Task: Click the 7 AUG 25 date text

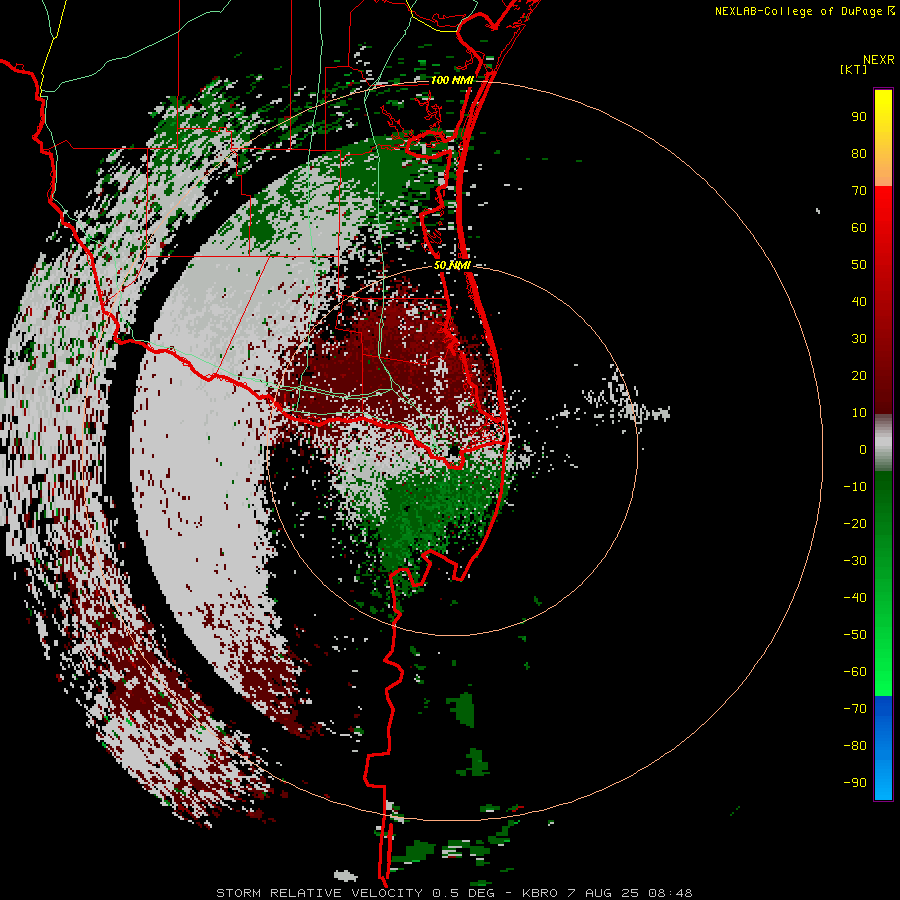Action: click(603, 893)
